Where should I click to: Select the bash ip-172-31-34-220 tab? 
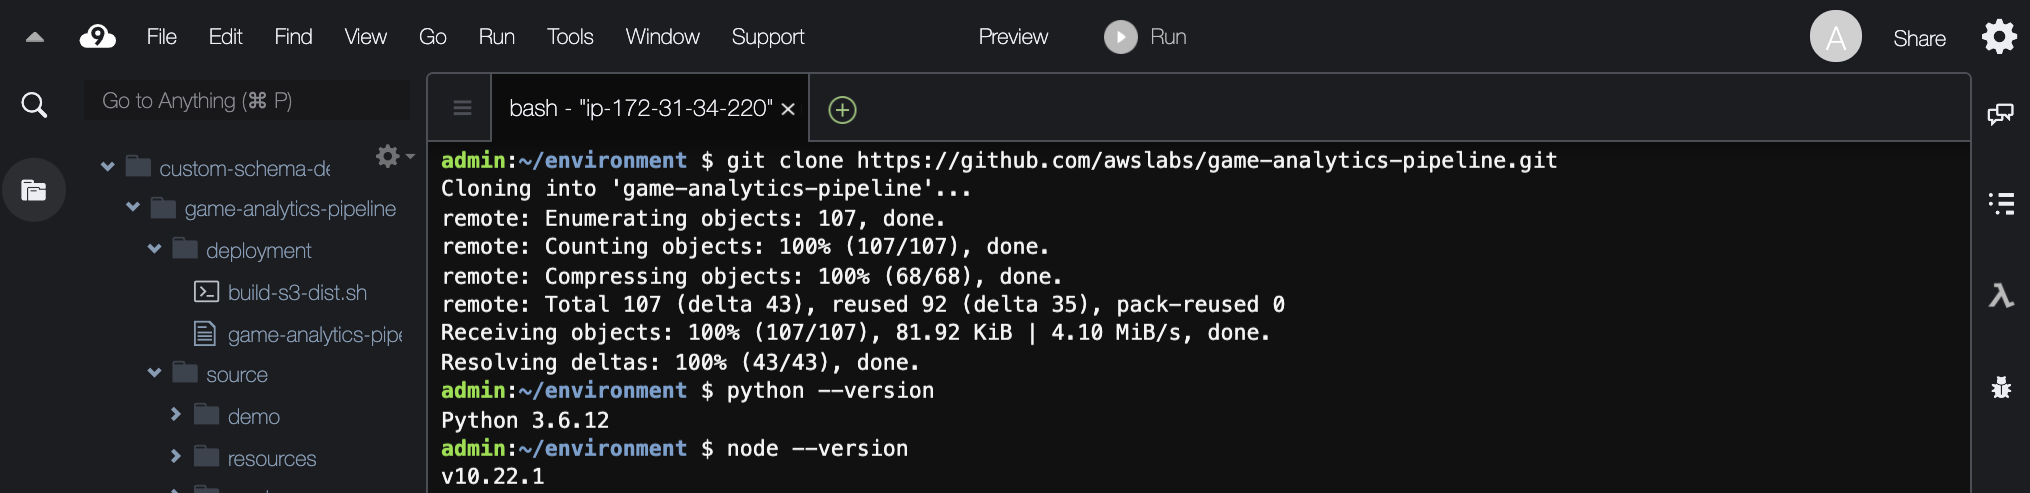[640, 108]
